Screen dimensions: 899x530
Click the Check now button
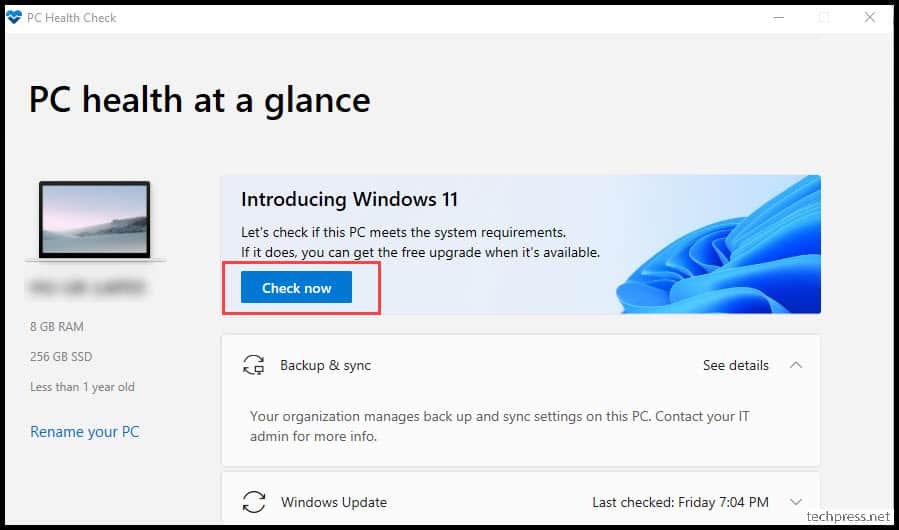click(296, 287)
